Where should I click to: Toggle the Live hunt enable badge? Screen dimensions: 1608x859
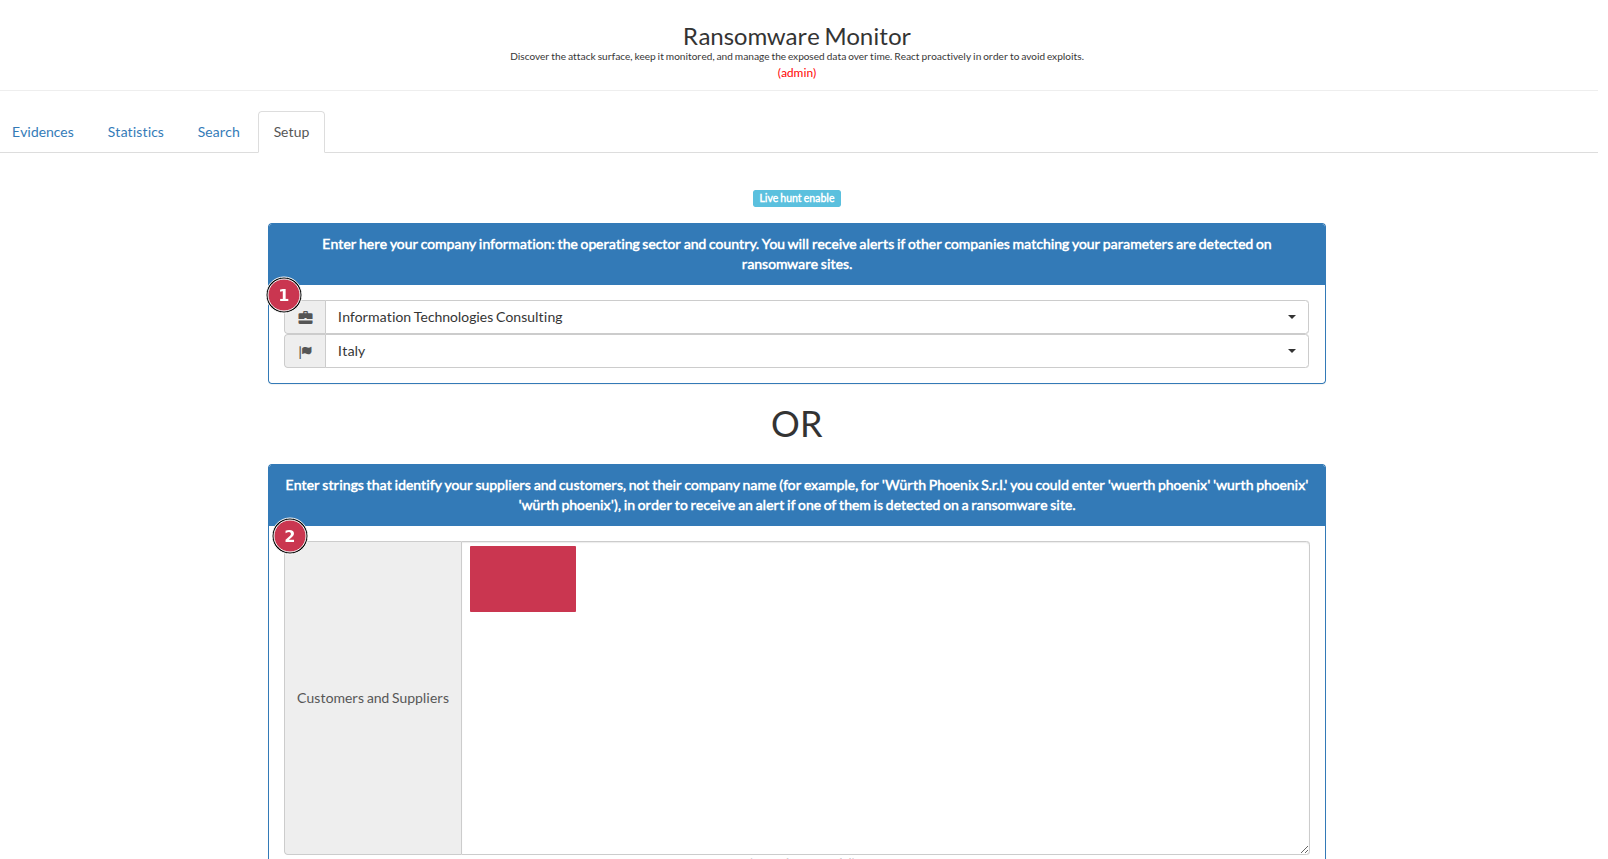coord(796,198)
